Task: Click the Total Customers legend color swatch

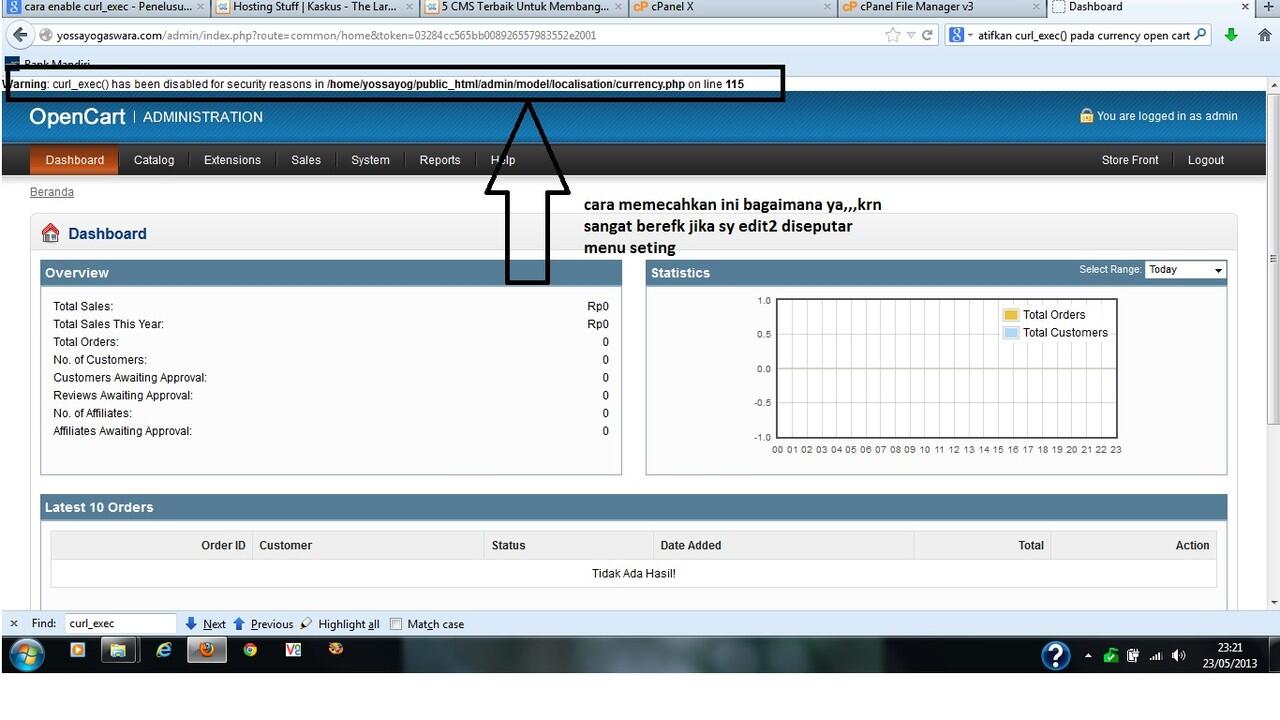Action: (1010, 333)
